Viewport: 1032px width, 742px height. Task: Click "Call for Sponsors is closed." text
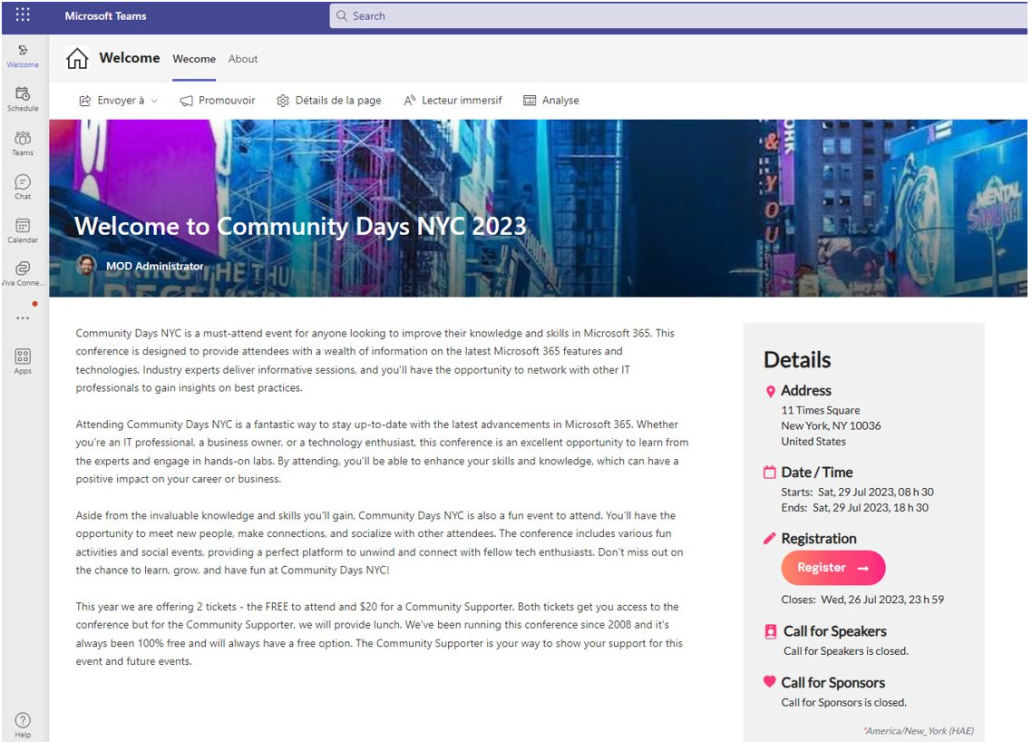(x=844, y=702)
